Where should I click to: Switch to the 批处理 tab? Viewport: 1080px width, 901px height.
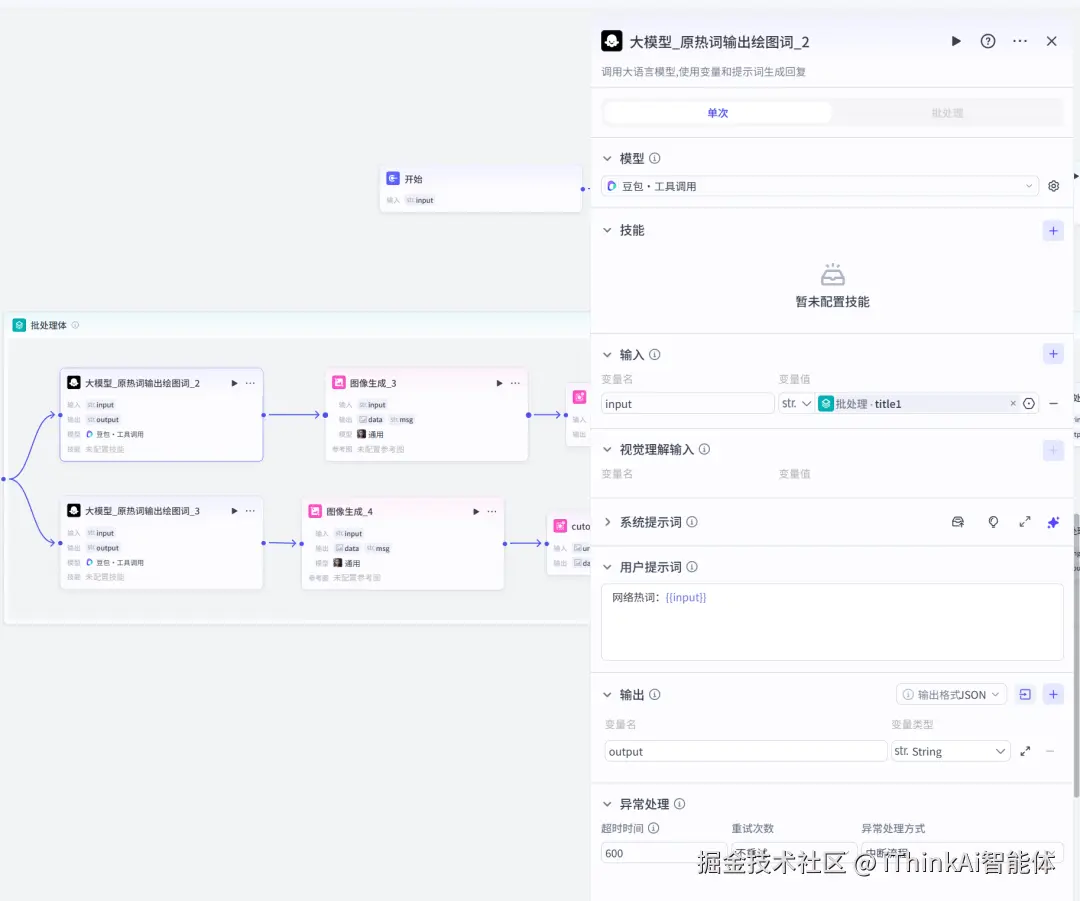click(x=946, y=112)
